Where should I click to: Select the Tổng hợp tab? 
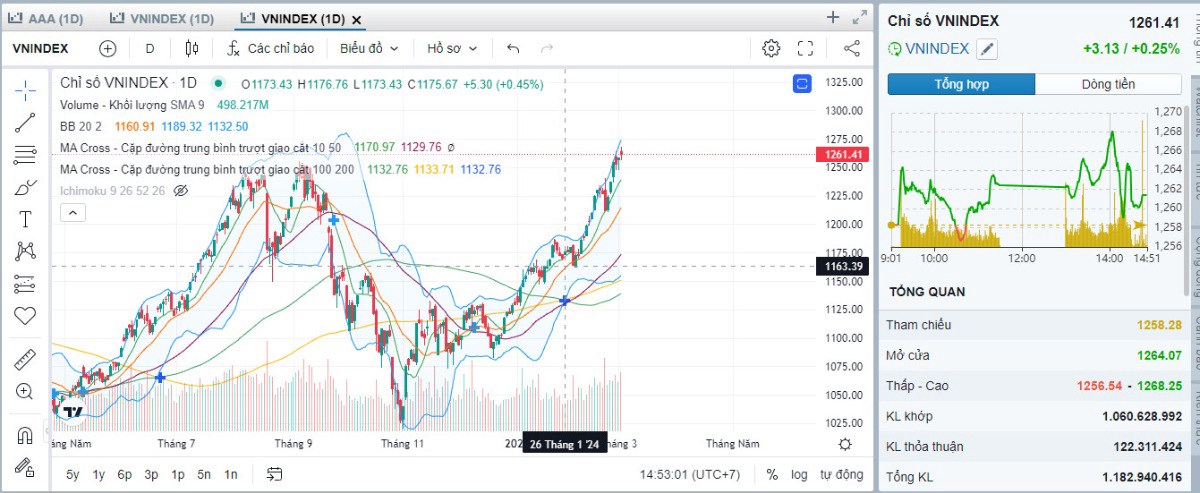pos(962,84)
